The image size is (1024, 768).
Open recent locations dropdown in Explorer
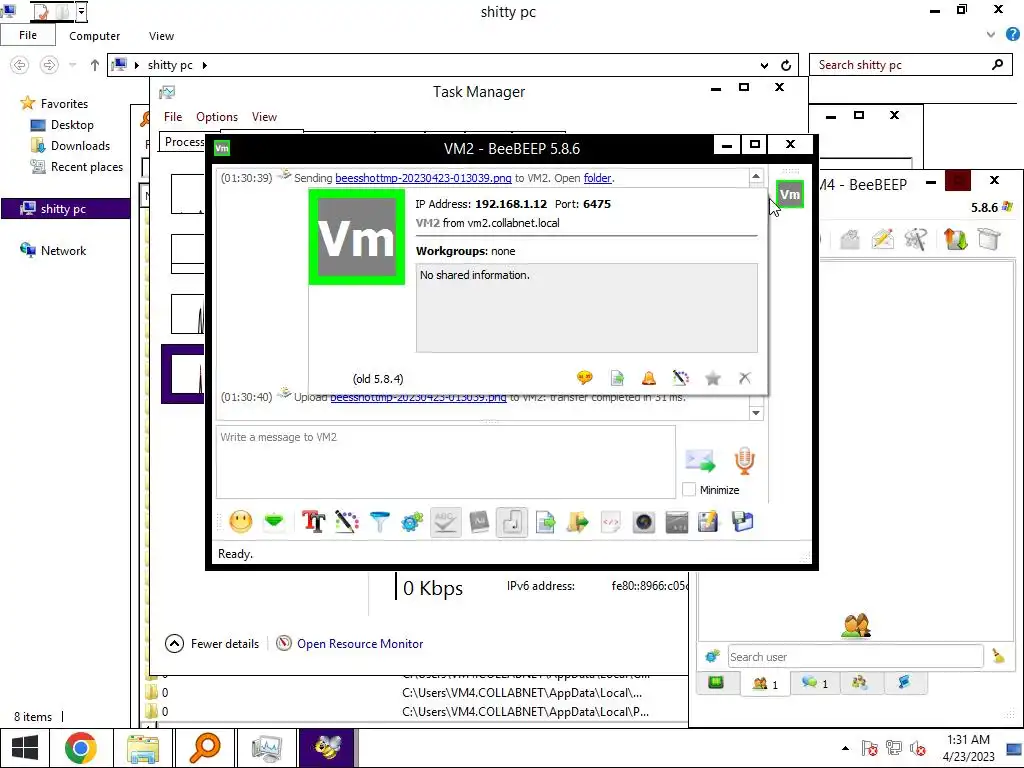[x=72, y=65]
